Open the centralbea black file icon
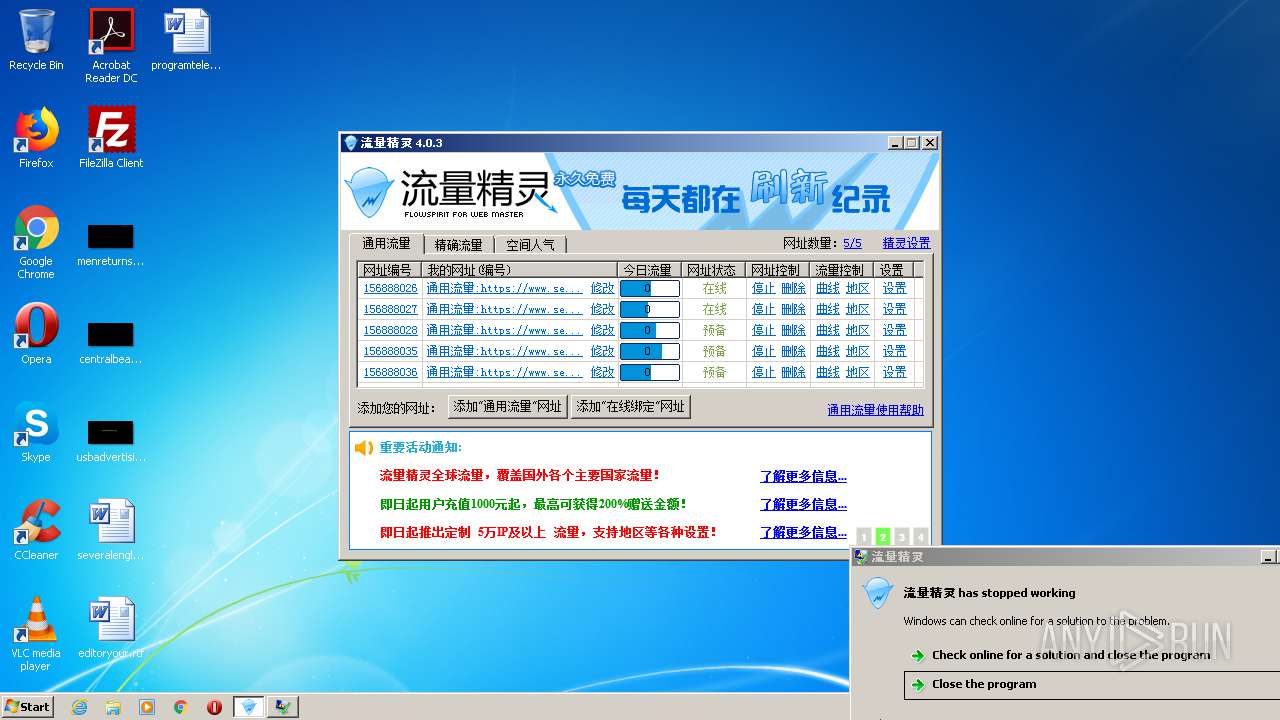This screenshot has height=720, width=1280. pyautogui.click(x=111, y=343)
